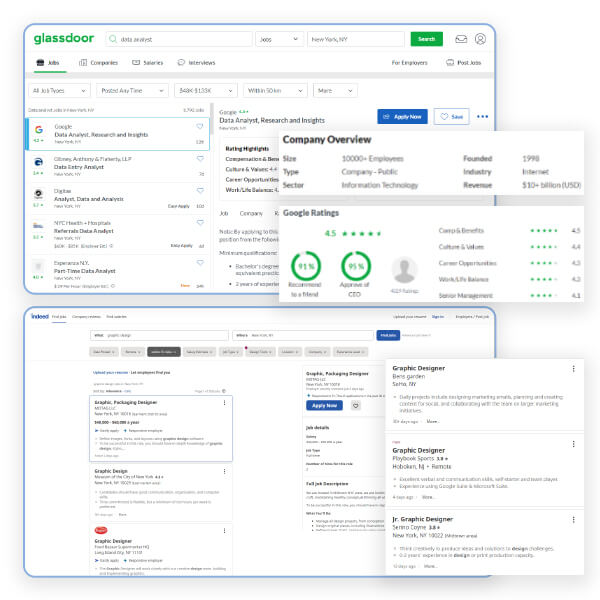Click For Employers link
This screenshot has height=600, width=600.
pos(409,62)
